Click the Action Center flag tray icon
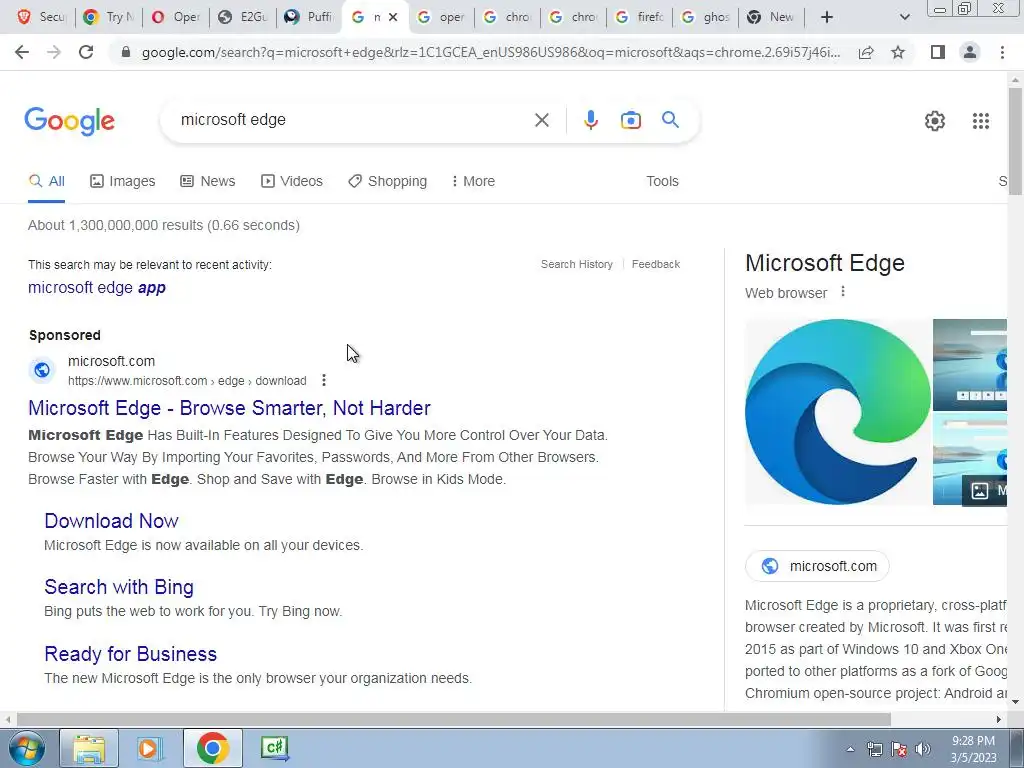This screenshot has height=768, width=1024. point(899,750)
